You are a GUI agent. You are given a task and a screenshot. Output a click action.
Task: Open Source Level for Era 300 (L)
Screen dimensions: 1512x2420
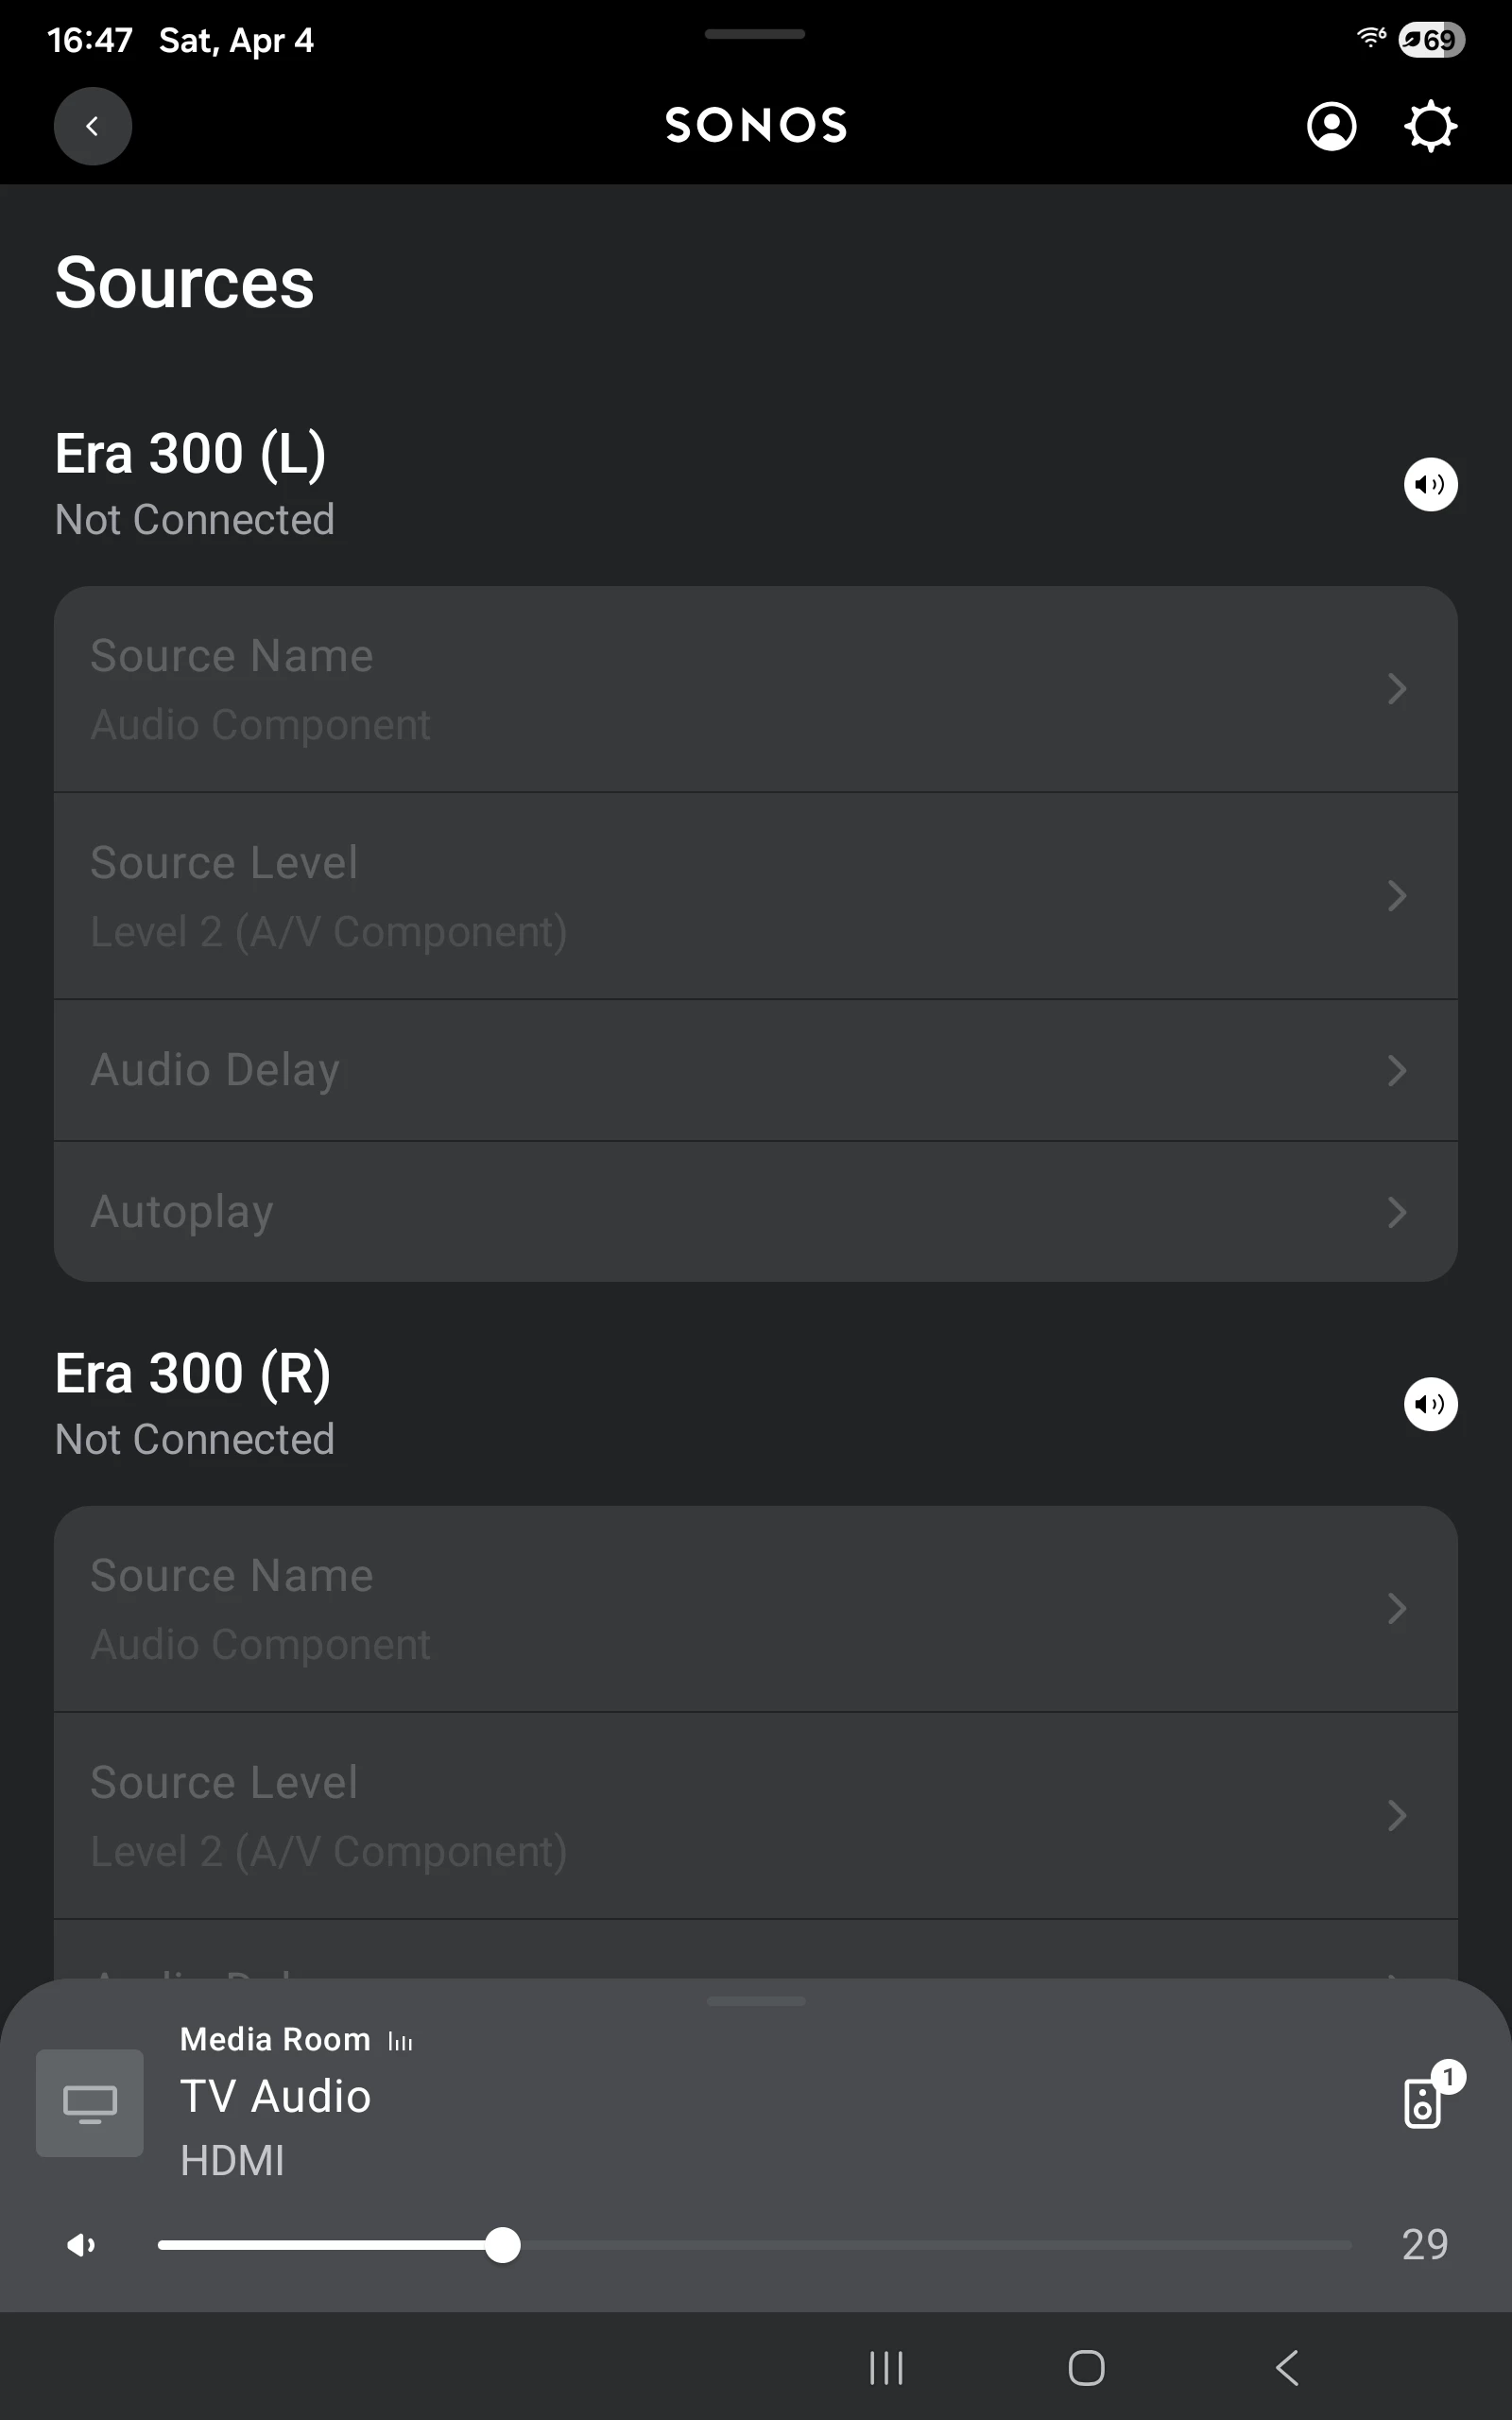[x=755, y=896]
